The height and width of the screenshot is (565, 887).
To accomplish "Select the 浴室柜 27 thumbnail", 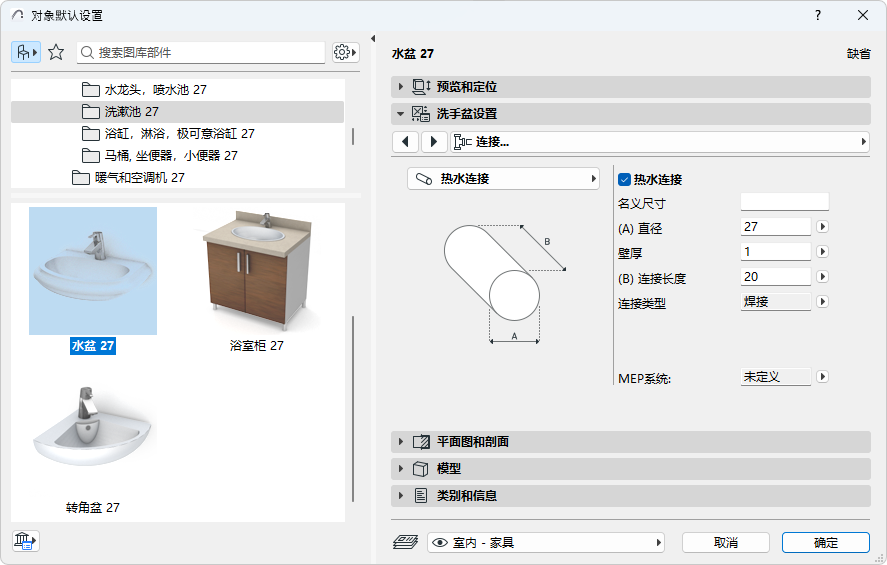I will tap(257, 271).
